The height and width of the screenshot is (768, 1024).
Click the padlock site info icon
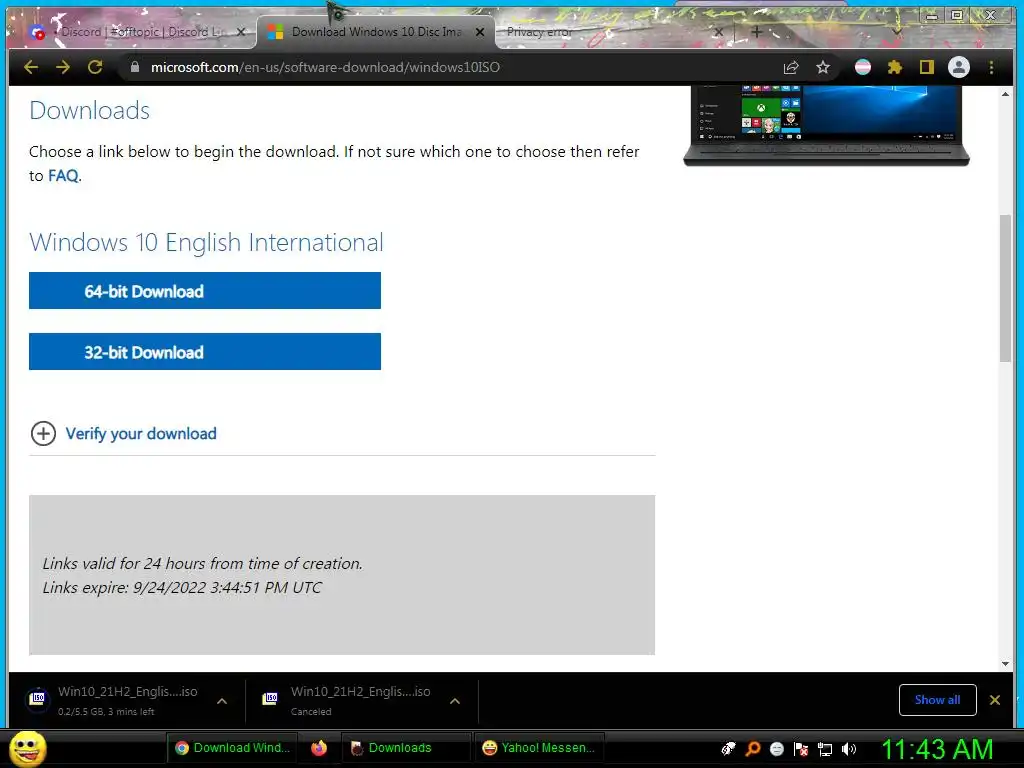[x=135, y=67]
